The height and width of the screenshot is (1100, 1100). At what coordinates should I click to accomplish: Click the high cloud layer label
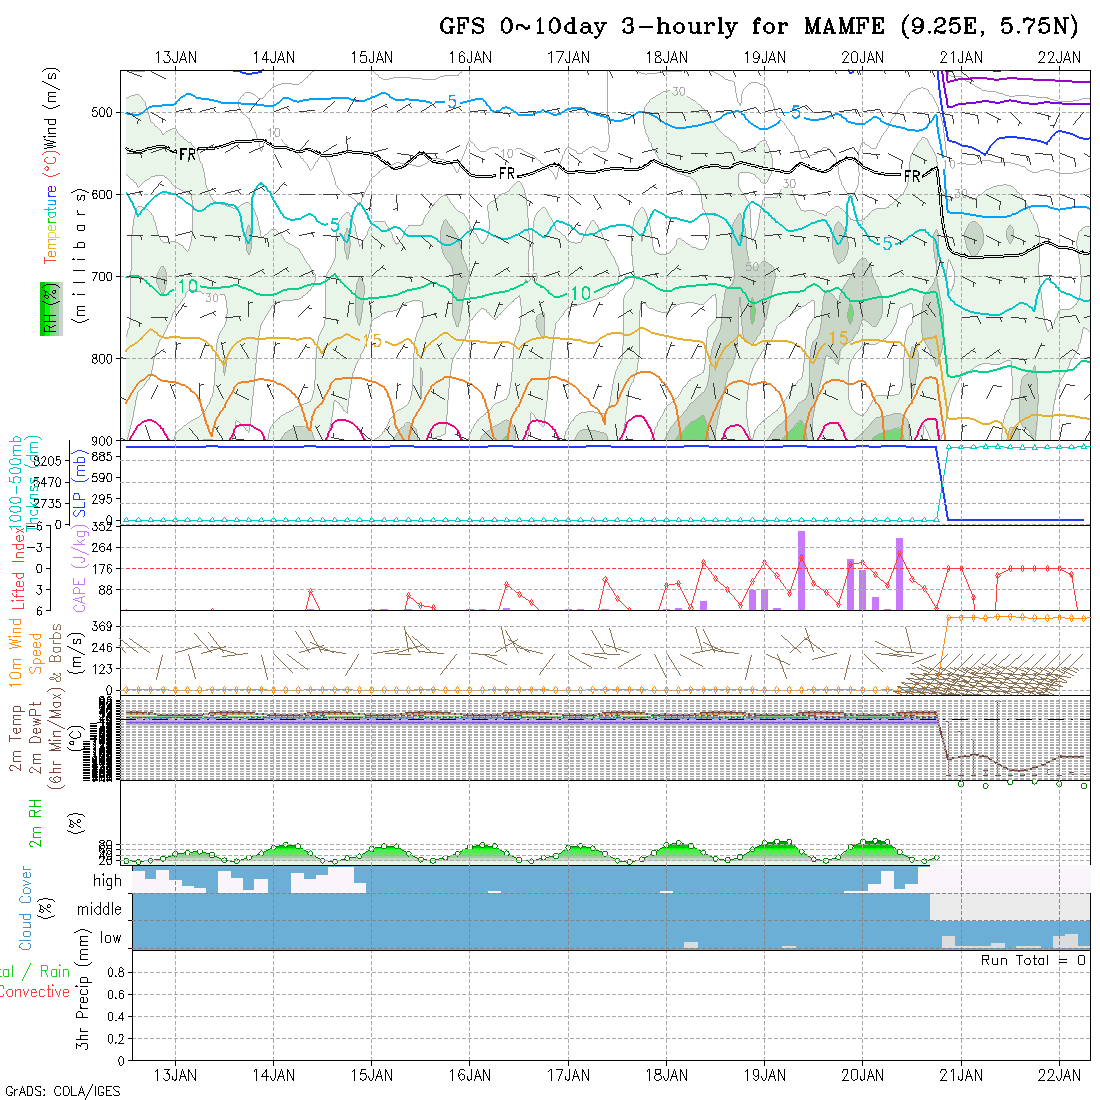[107, 881]
